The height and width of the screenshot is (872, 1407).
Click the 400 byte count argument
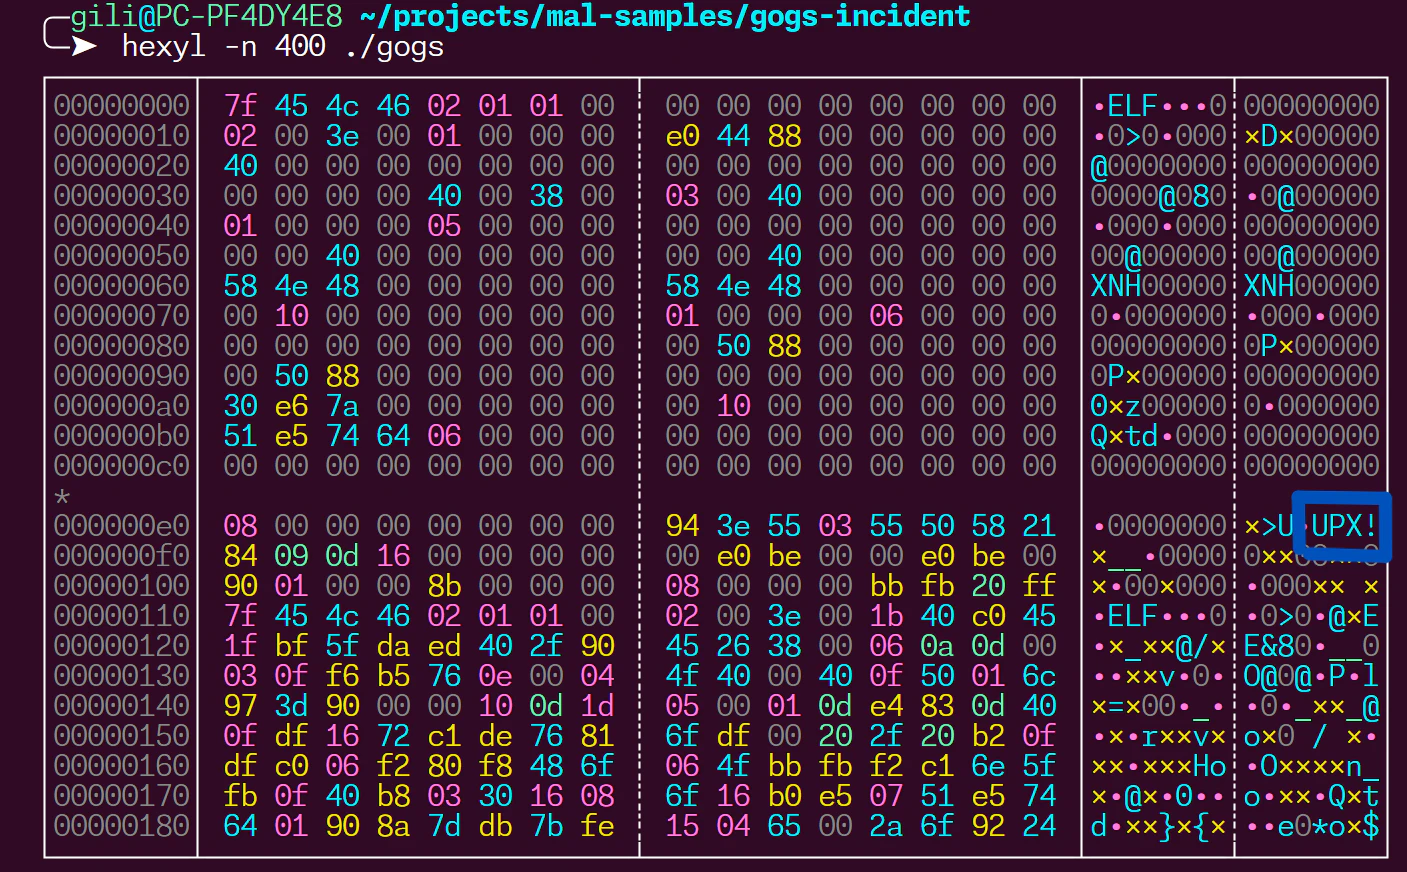click(300, 46)
